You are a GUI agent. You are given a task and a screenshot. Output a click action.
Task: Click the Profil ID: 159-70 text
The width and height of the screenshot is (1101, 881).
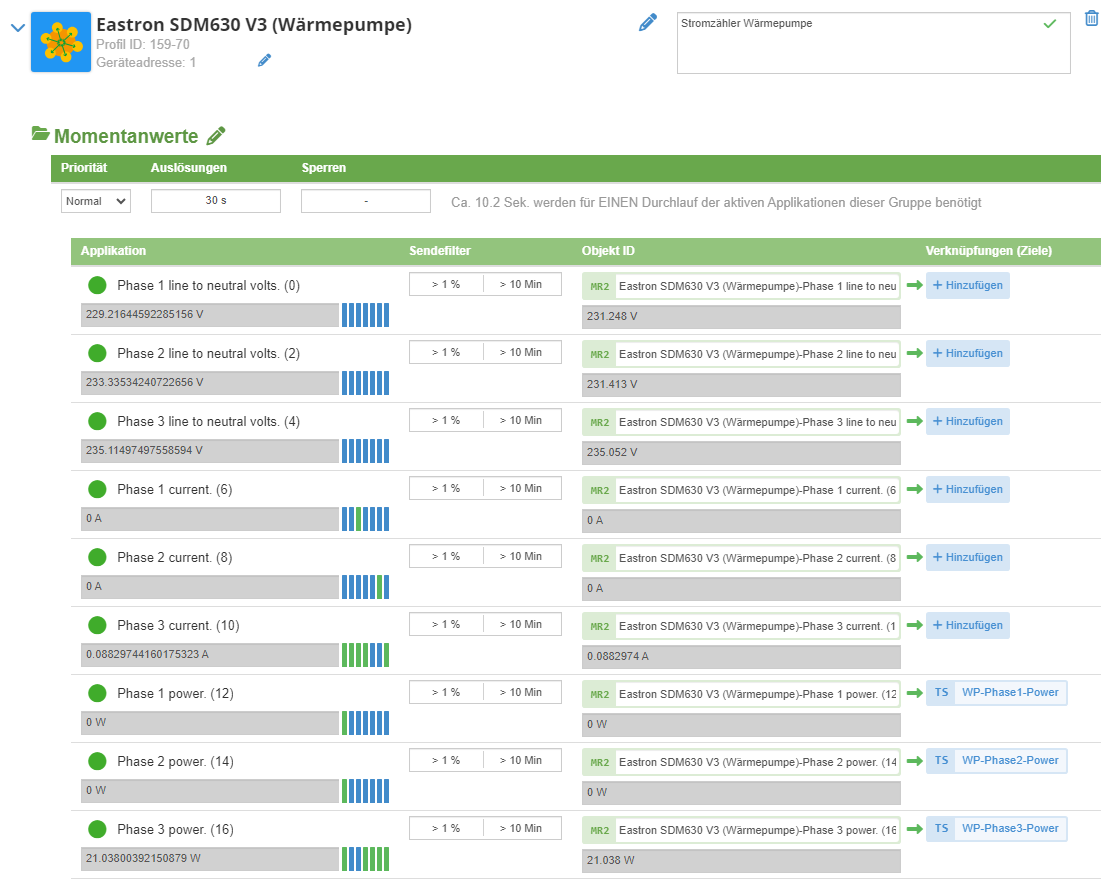(x=143, y=44)
